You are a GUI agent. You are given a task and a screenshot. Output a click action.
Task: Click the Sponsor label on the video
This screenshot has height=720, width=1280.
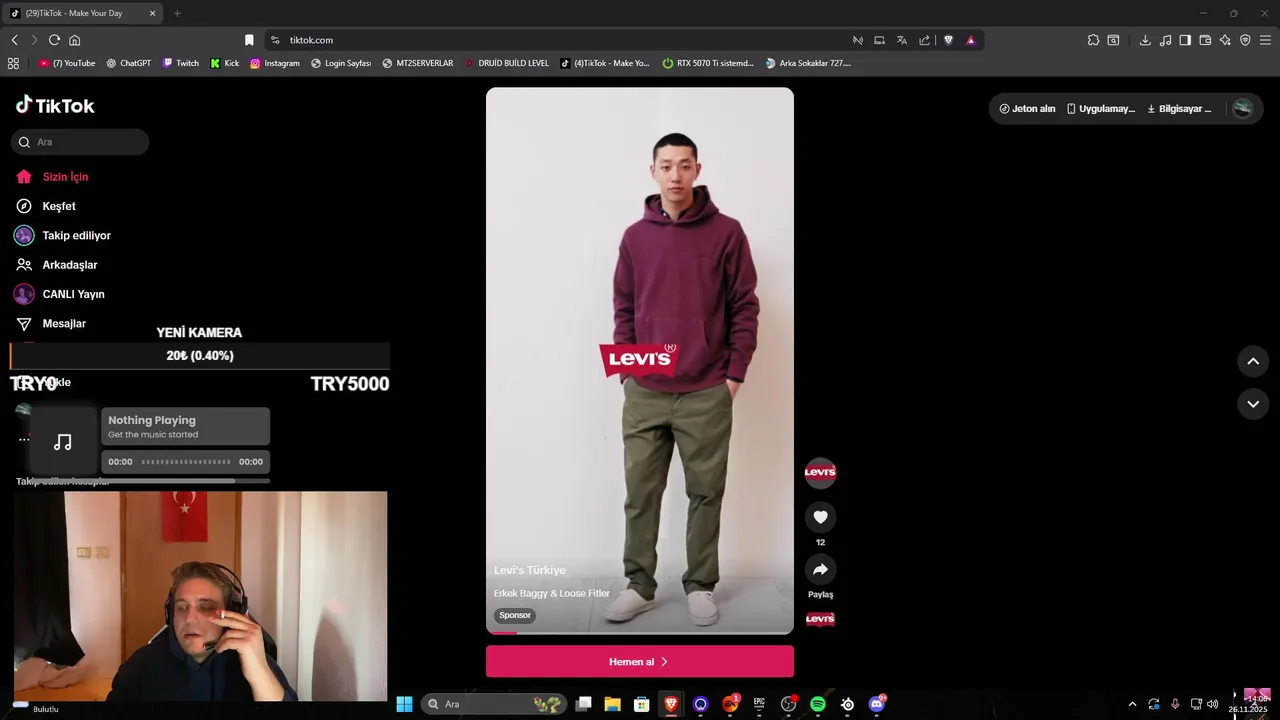515,615
